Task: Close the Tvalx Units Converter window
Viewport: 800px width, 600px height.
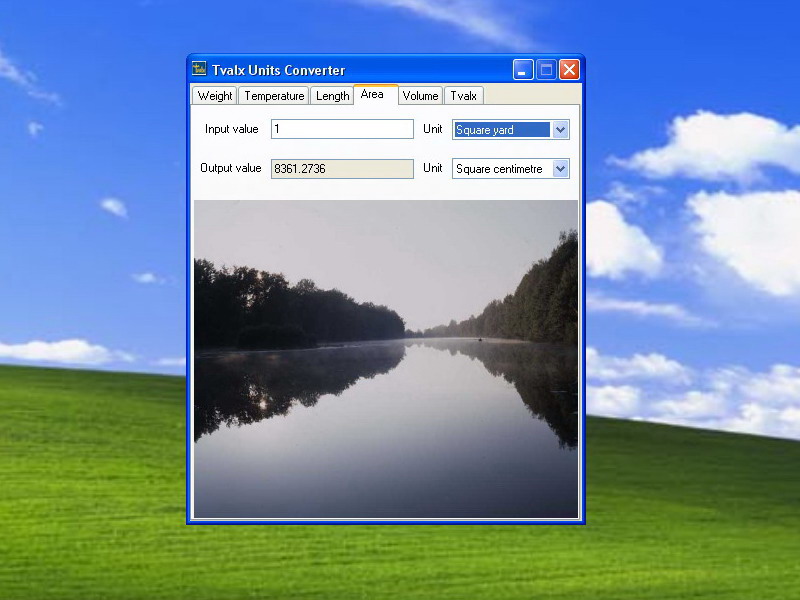Action: click(x=569, y=70)
